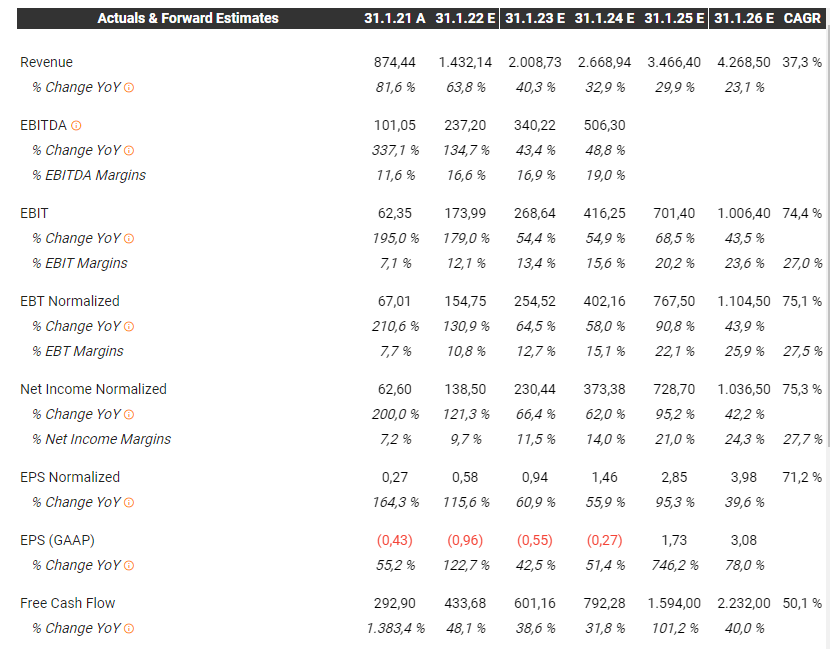The width and height of the screenshot is (830, 649).
Task: Click the Revenue row label
Action: point(46,62)
